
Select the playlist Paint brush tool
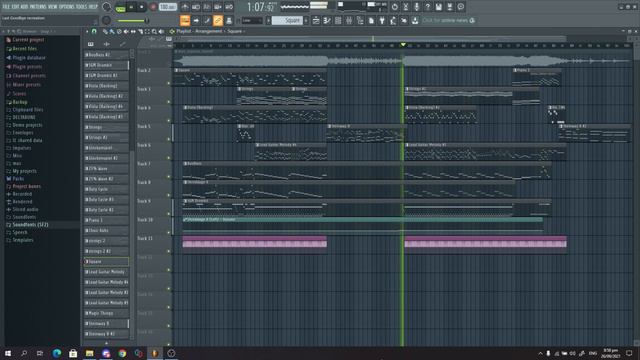click(x=112, y=31)
